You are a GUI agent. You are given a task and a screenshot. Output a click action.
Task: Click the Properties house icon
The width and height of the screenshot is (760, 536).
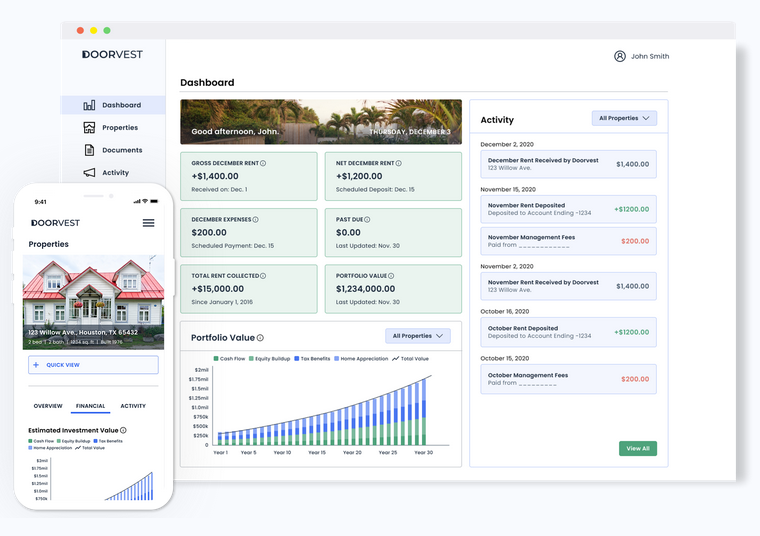click(89, 127)
